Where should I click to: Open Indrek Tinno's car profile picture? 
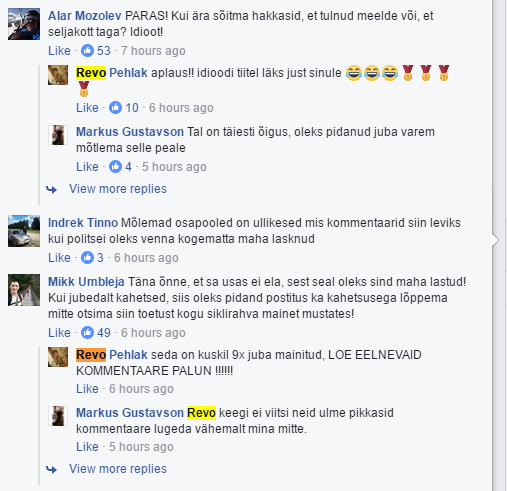pos(24,231)
